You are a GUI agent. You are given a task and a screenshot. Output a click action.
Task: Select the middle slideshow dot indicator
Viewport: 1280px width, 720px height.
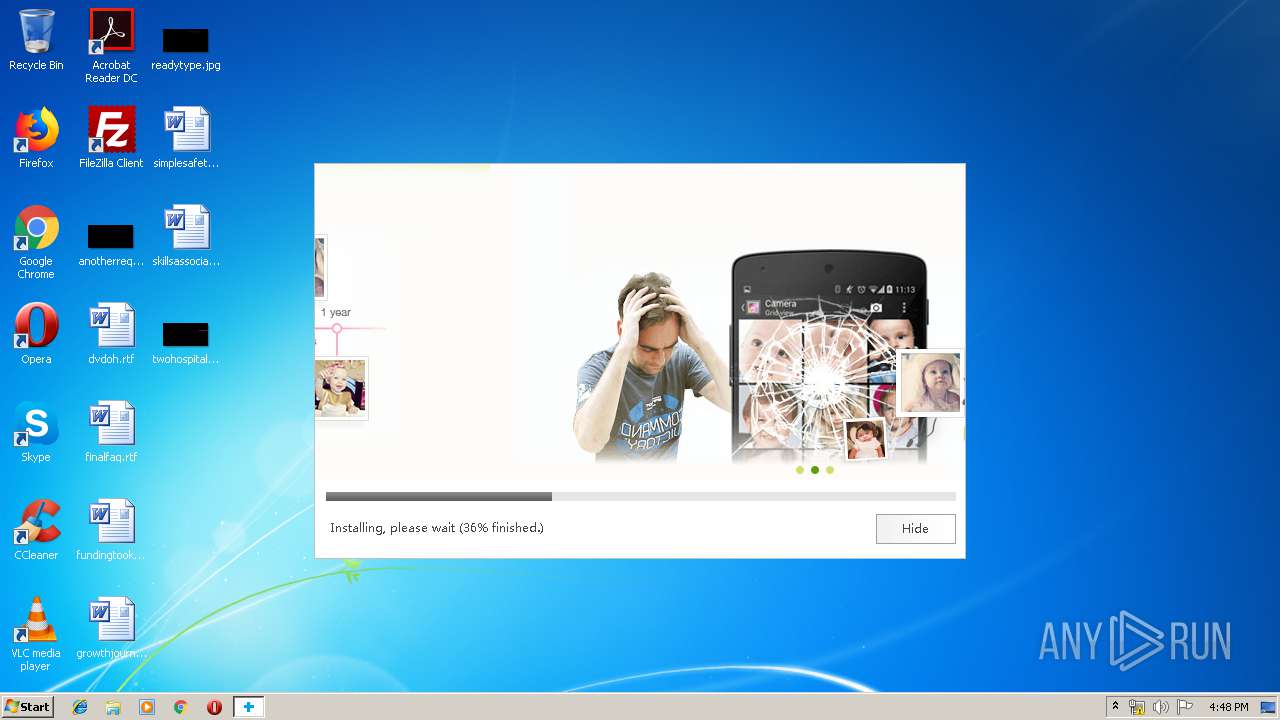815,470
